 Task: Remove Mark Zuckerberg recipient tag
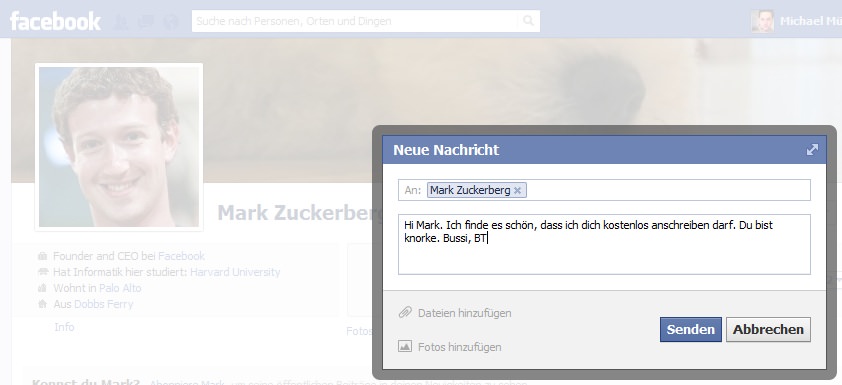click(517, 191)
